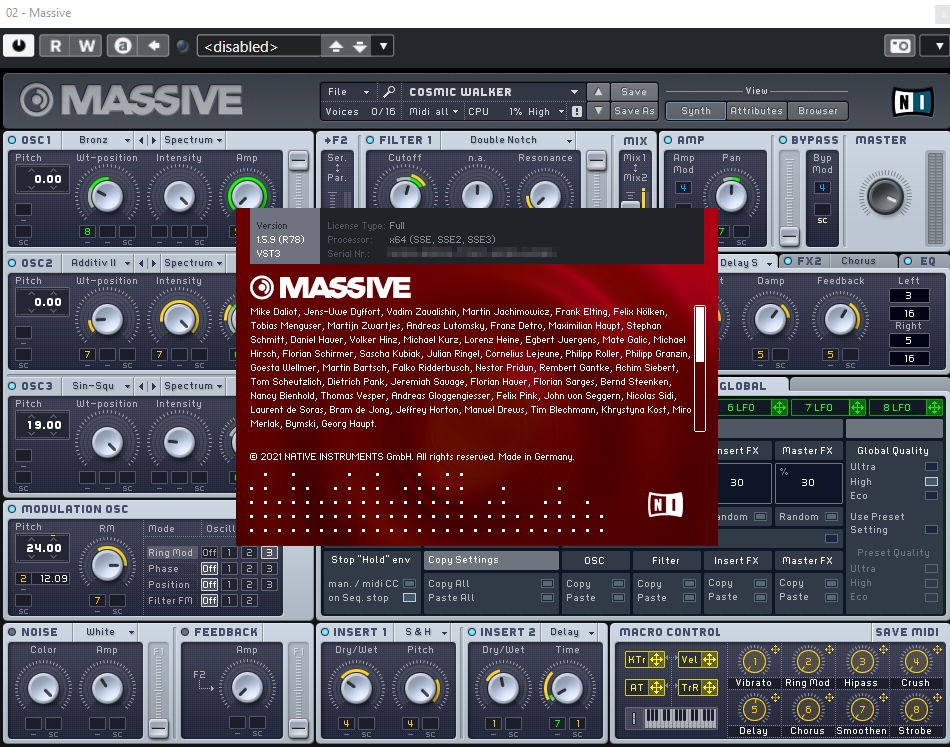Open Noise White type dropdown

106,632
